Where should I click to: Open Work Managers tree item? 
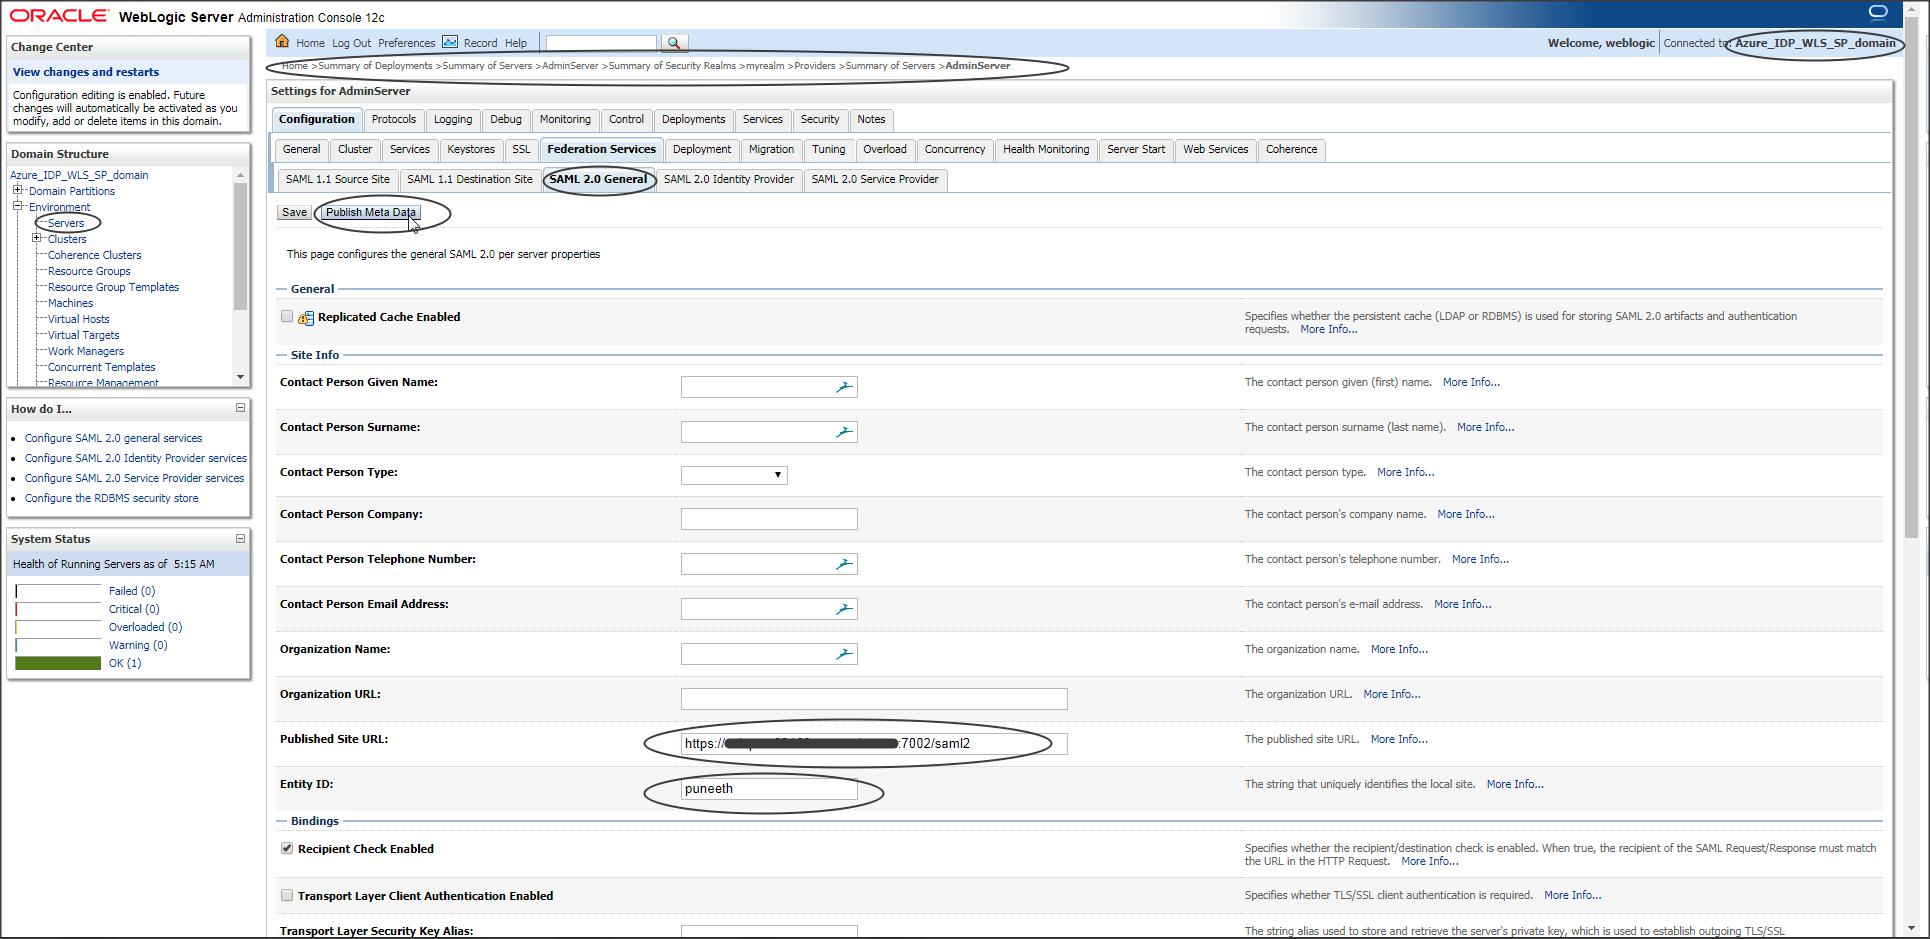pos(86,351)
